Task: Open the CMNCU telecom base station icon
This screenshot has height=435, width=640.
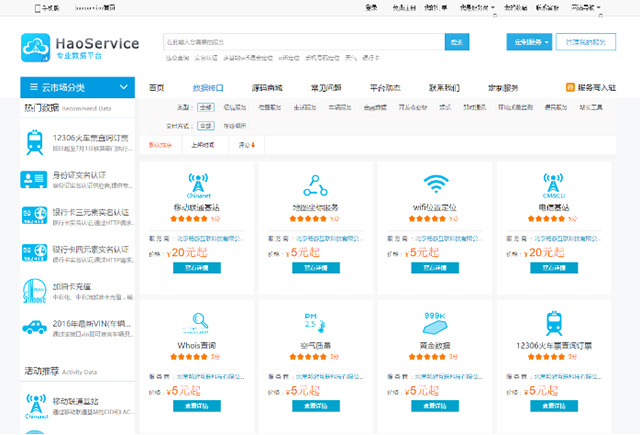Action: [x=554, y=185]
